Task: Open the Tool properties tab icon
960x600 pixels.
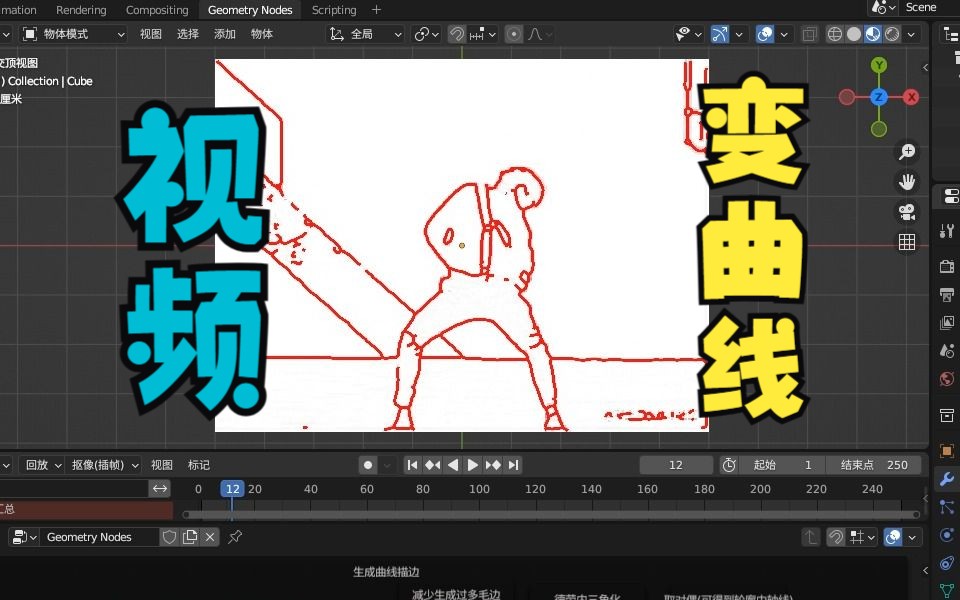Action: pos(947,230)
